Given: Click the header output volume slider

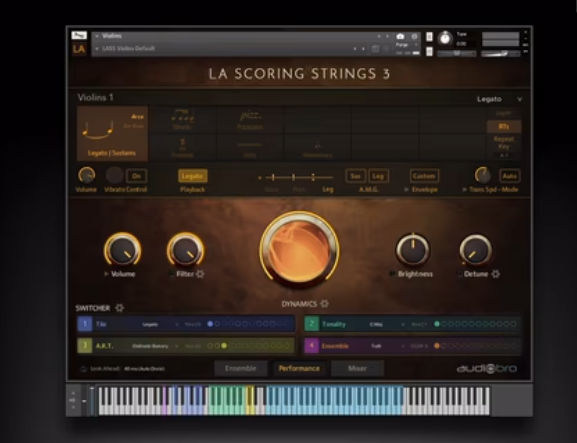Looking at the screenshot, I should [x=500, y=54].
